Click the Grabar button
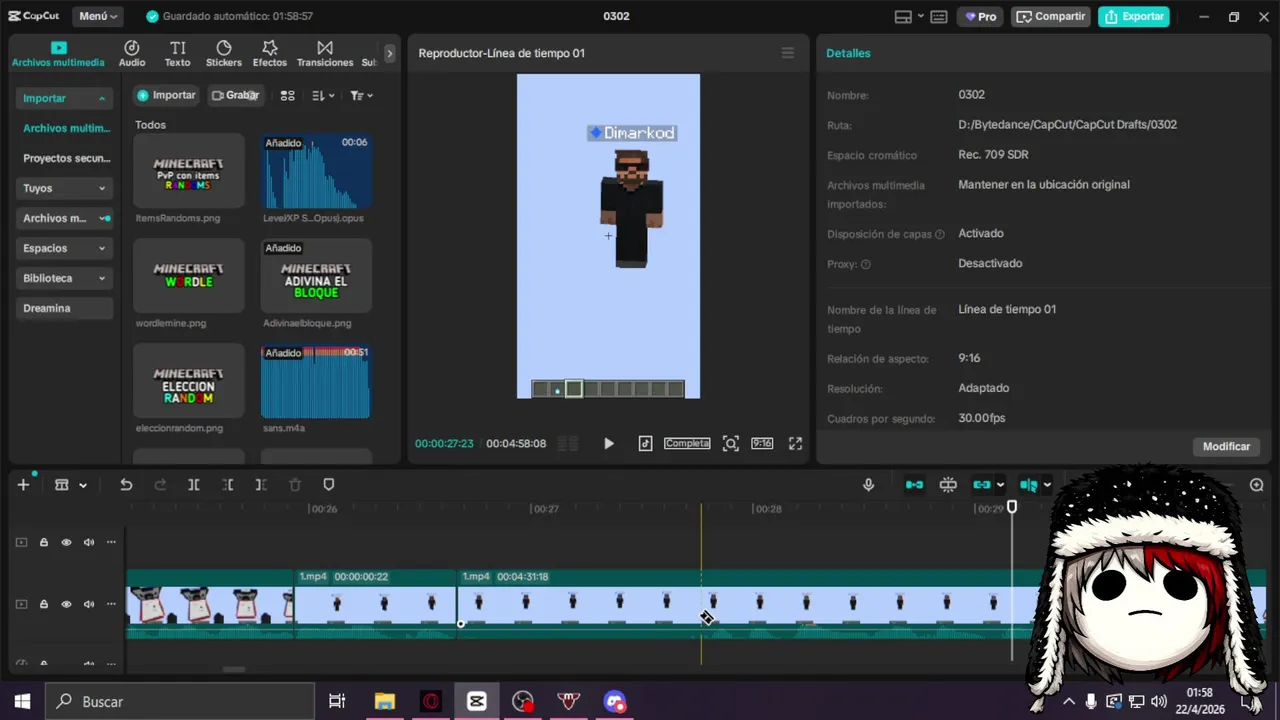The height and width of the screenshot is (720, 1280). click(x=235, y=95)
